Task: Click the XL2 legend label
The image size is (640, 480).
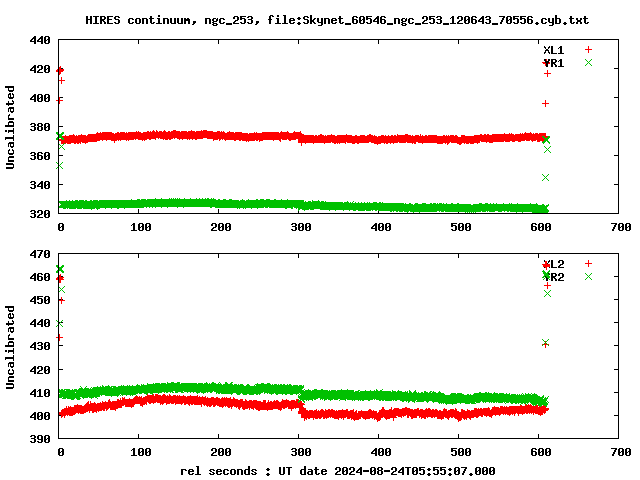Action: 553,264
